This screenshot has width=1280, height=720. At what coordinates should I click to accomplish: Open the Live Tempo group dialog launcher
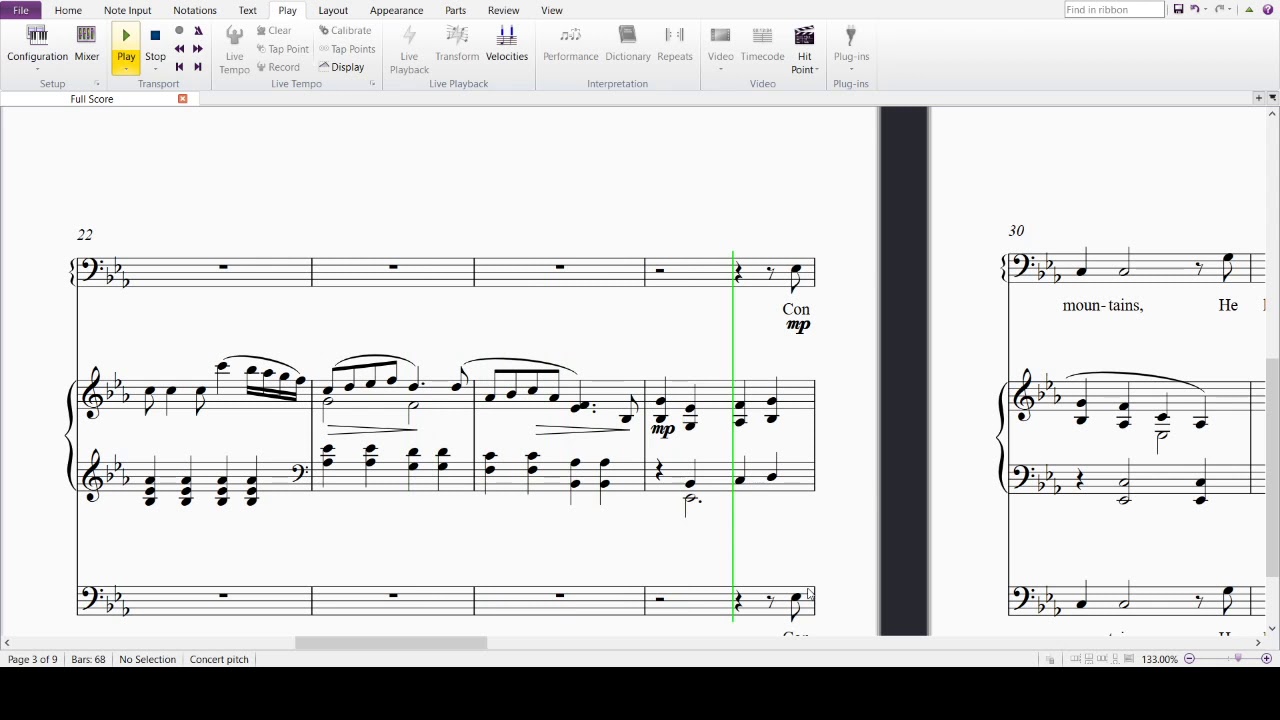(372, 84)
